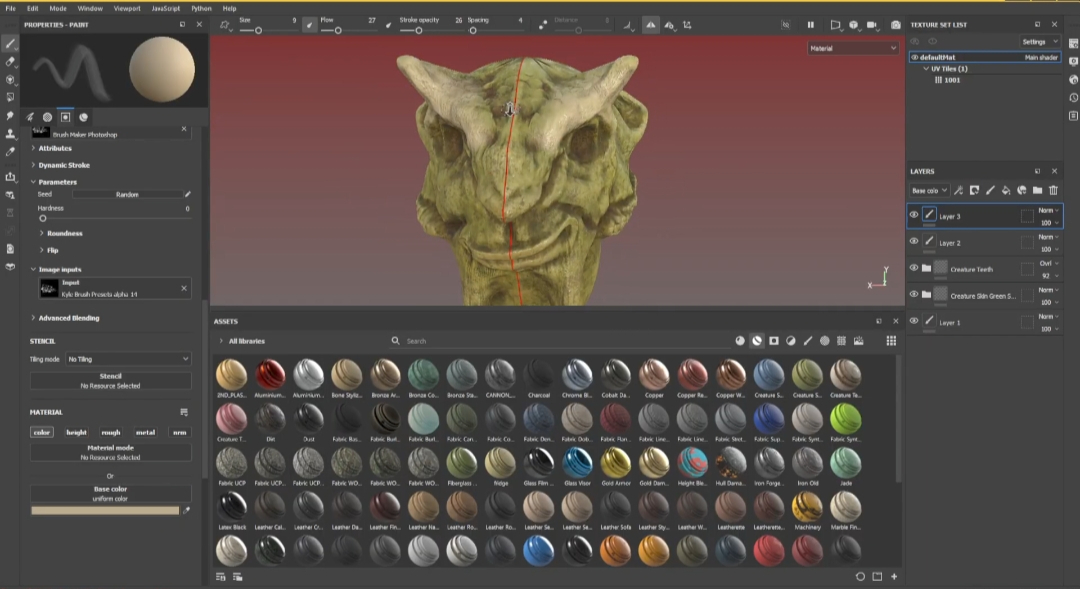Open the Tiling mode dropdown
This screenshot has height=589, width=1080.
coord(128,359)
